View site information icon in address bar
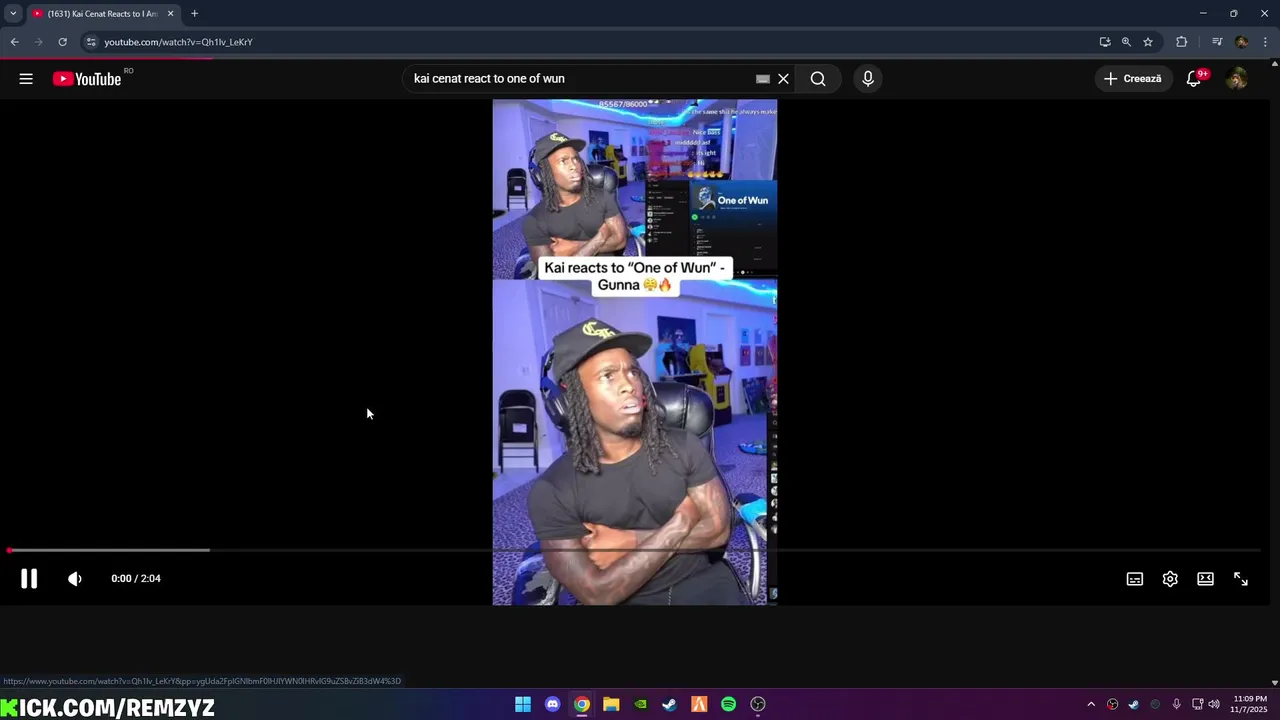This screenshot has width=1280, height=720. point(91,42)
